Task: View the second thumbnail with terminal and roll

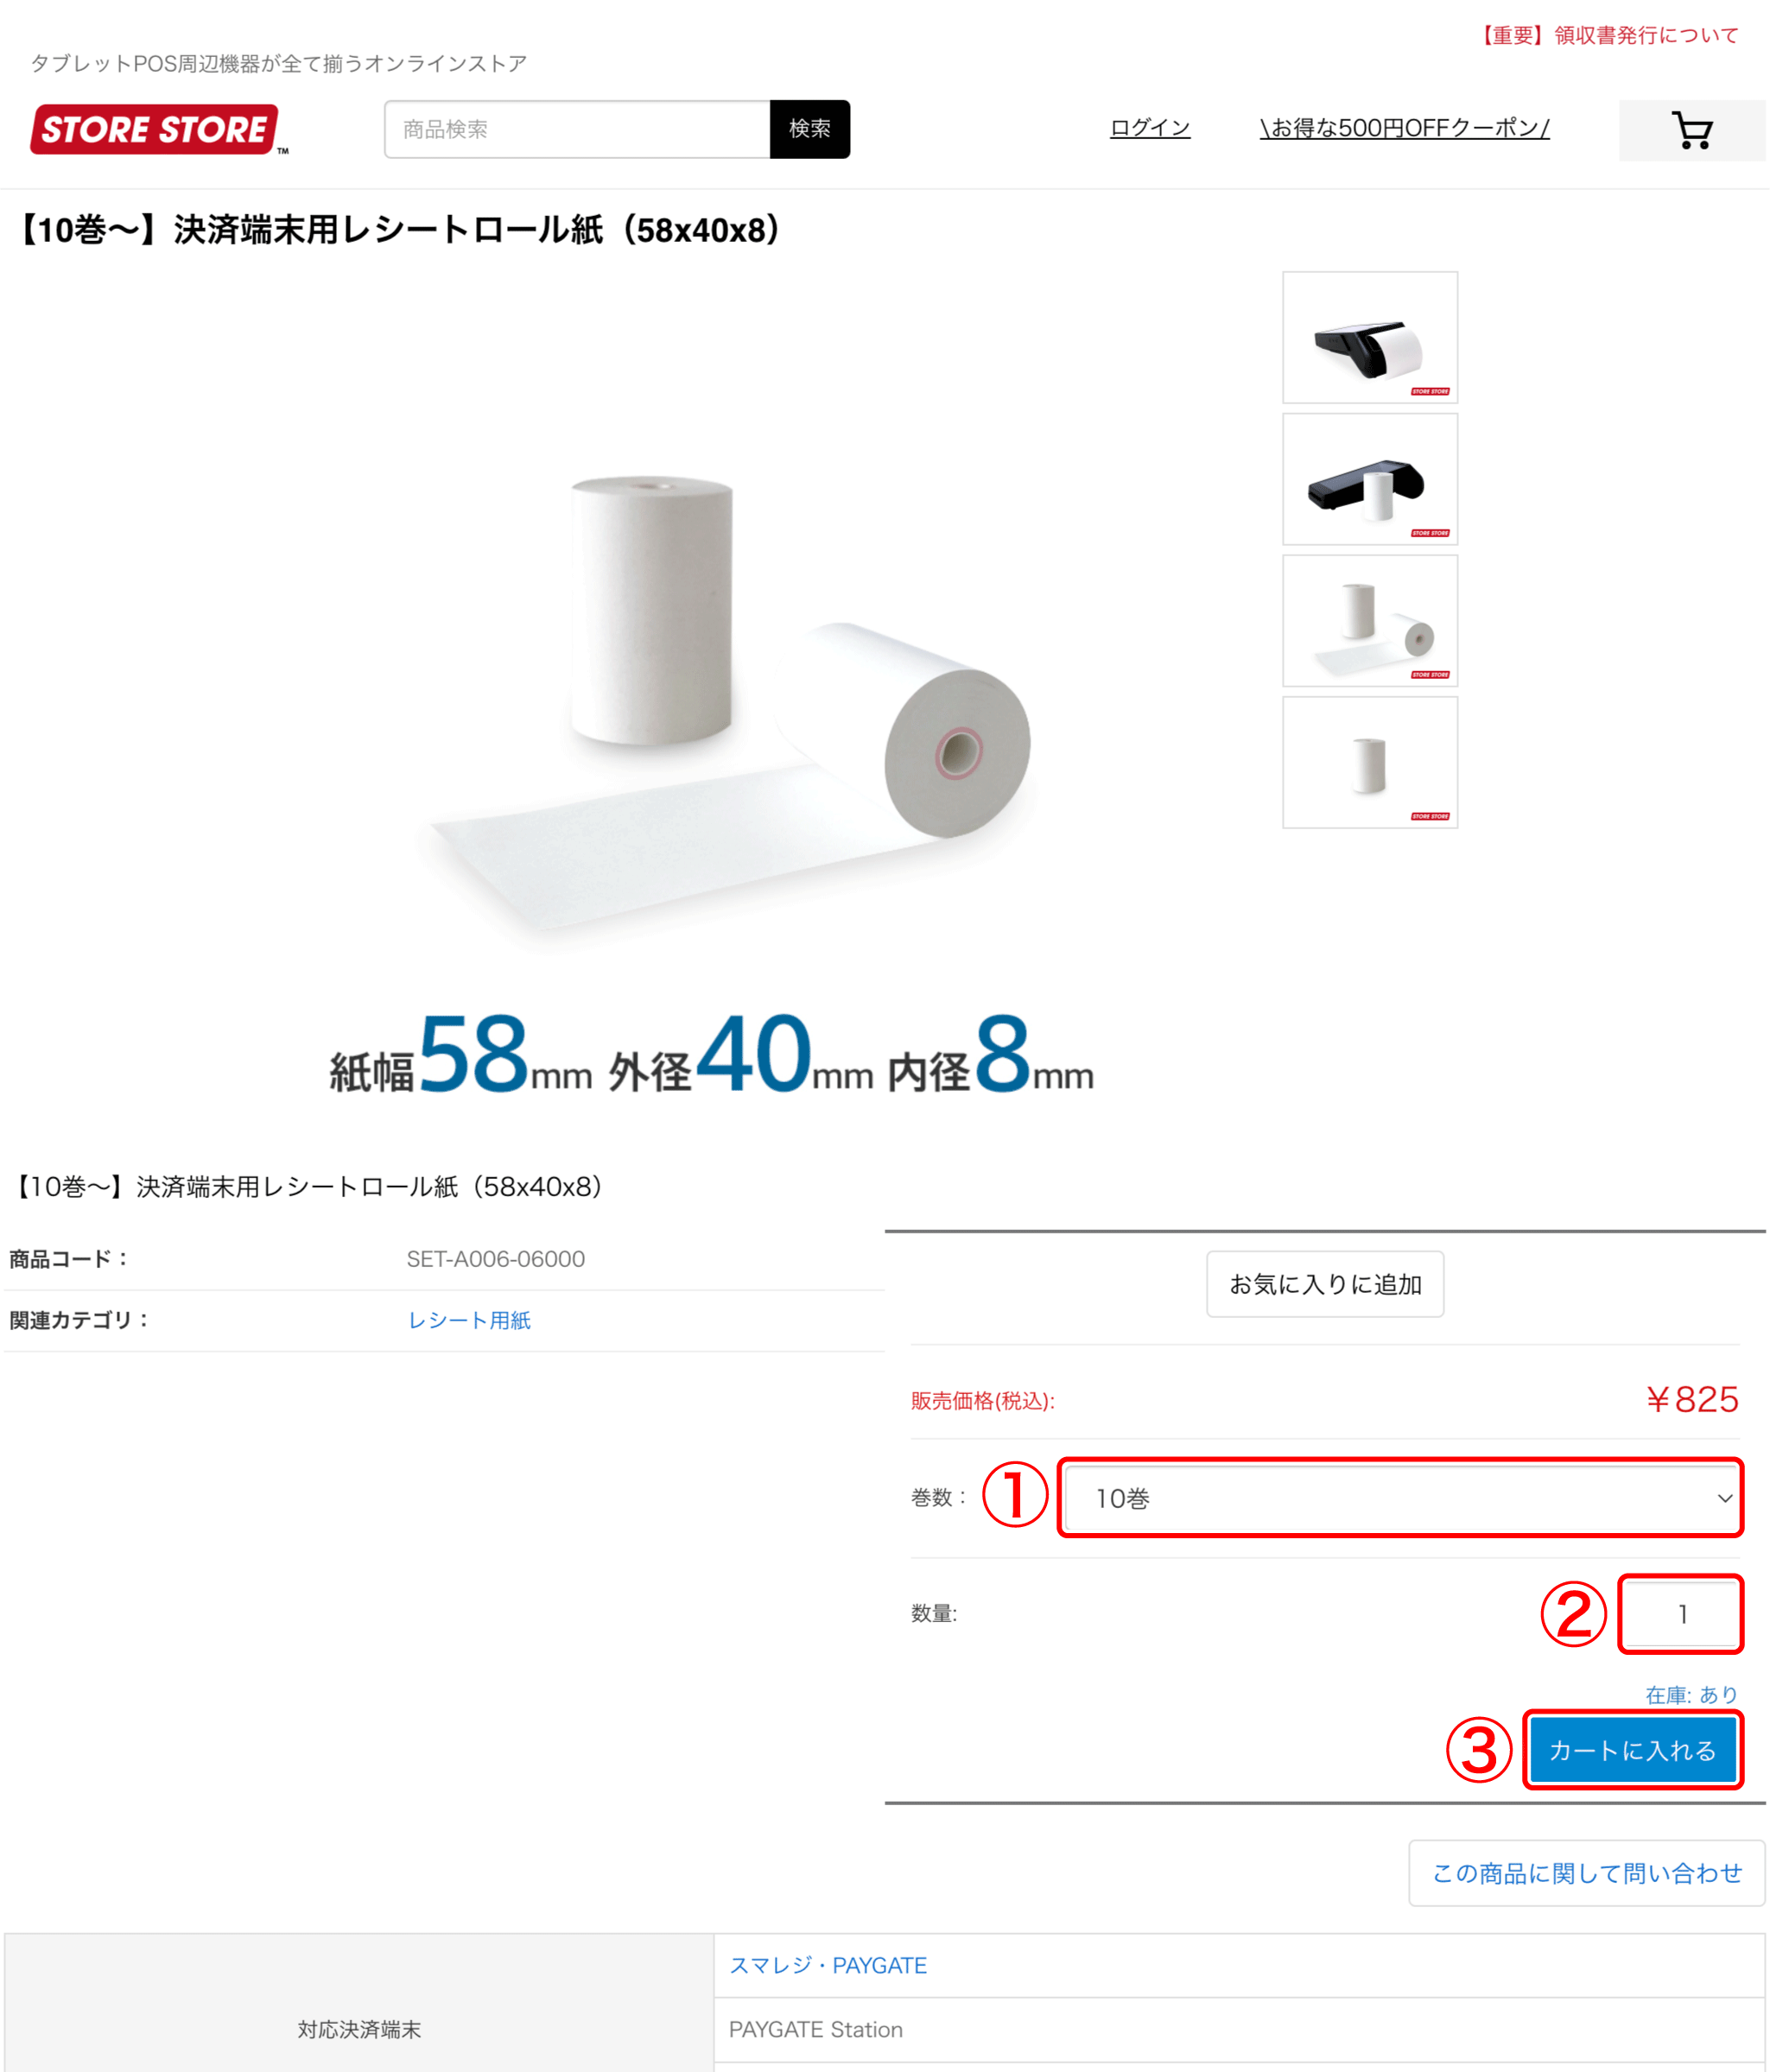Action: point(1369,479)
